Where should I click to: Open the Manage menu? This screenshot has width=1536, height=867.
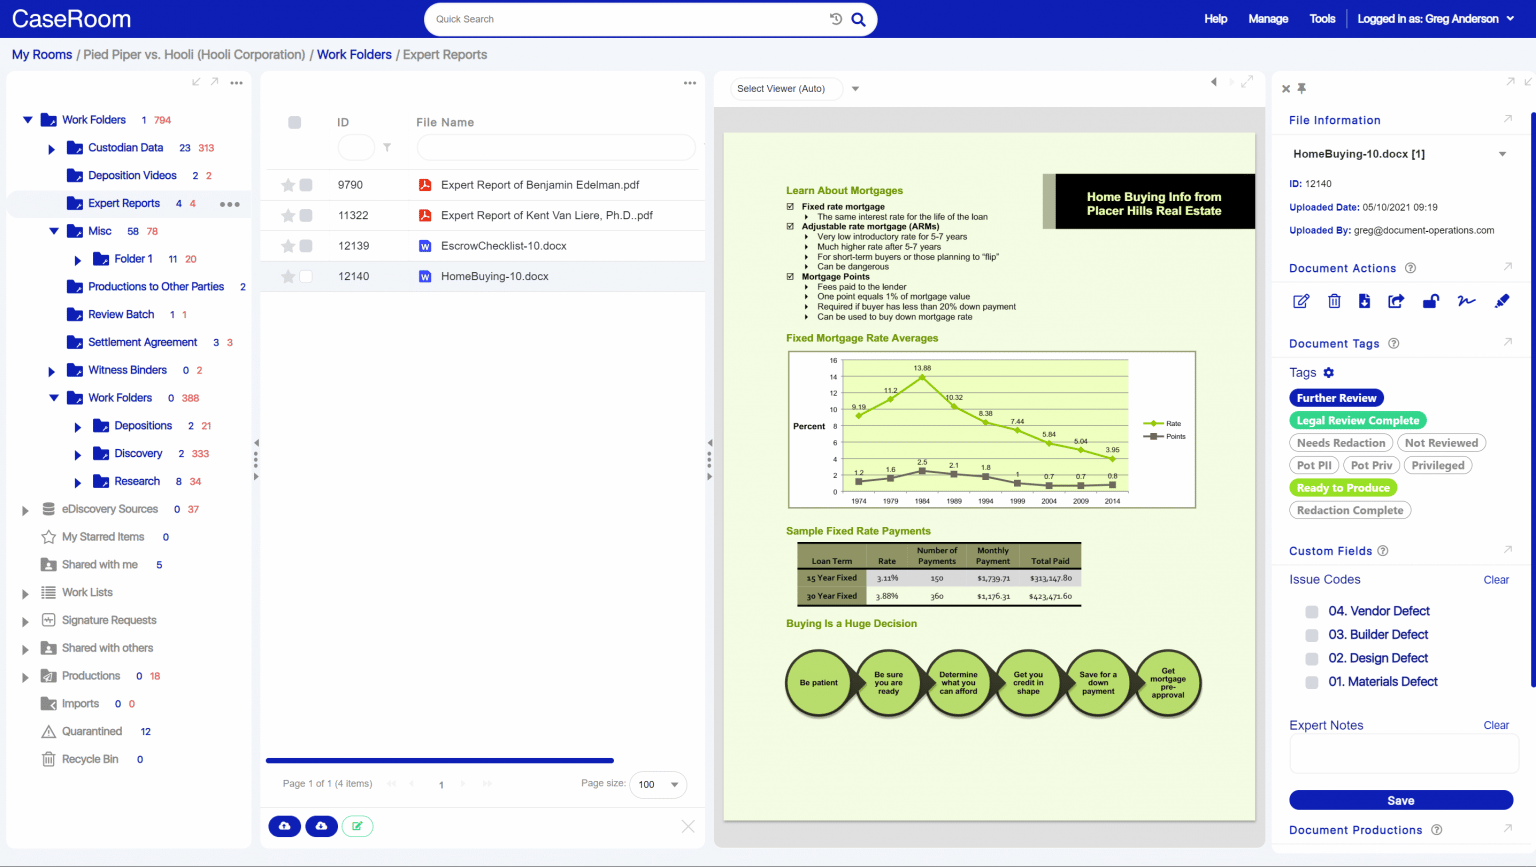[1267, 19]
